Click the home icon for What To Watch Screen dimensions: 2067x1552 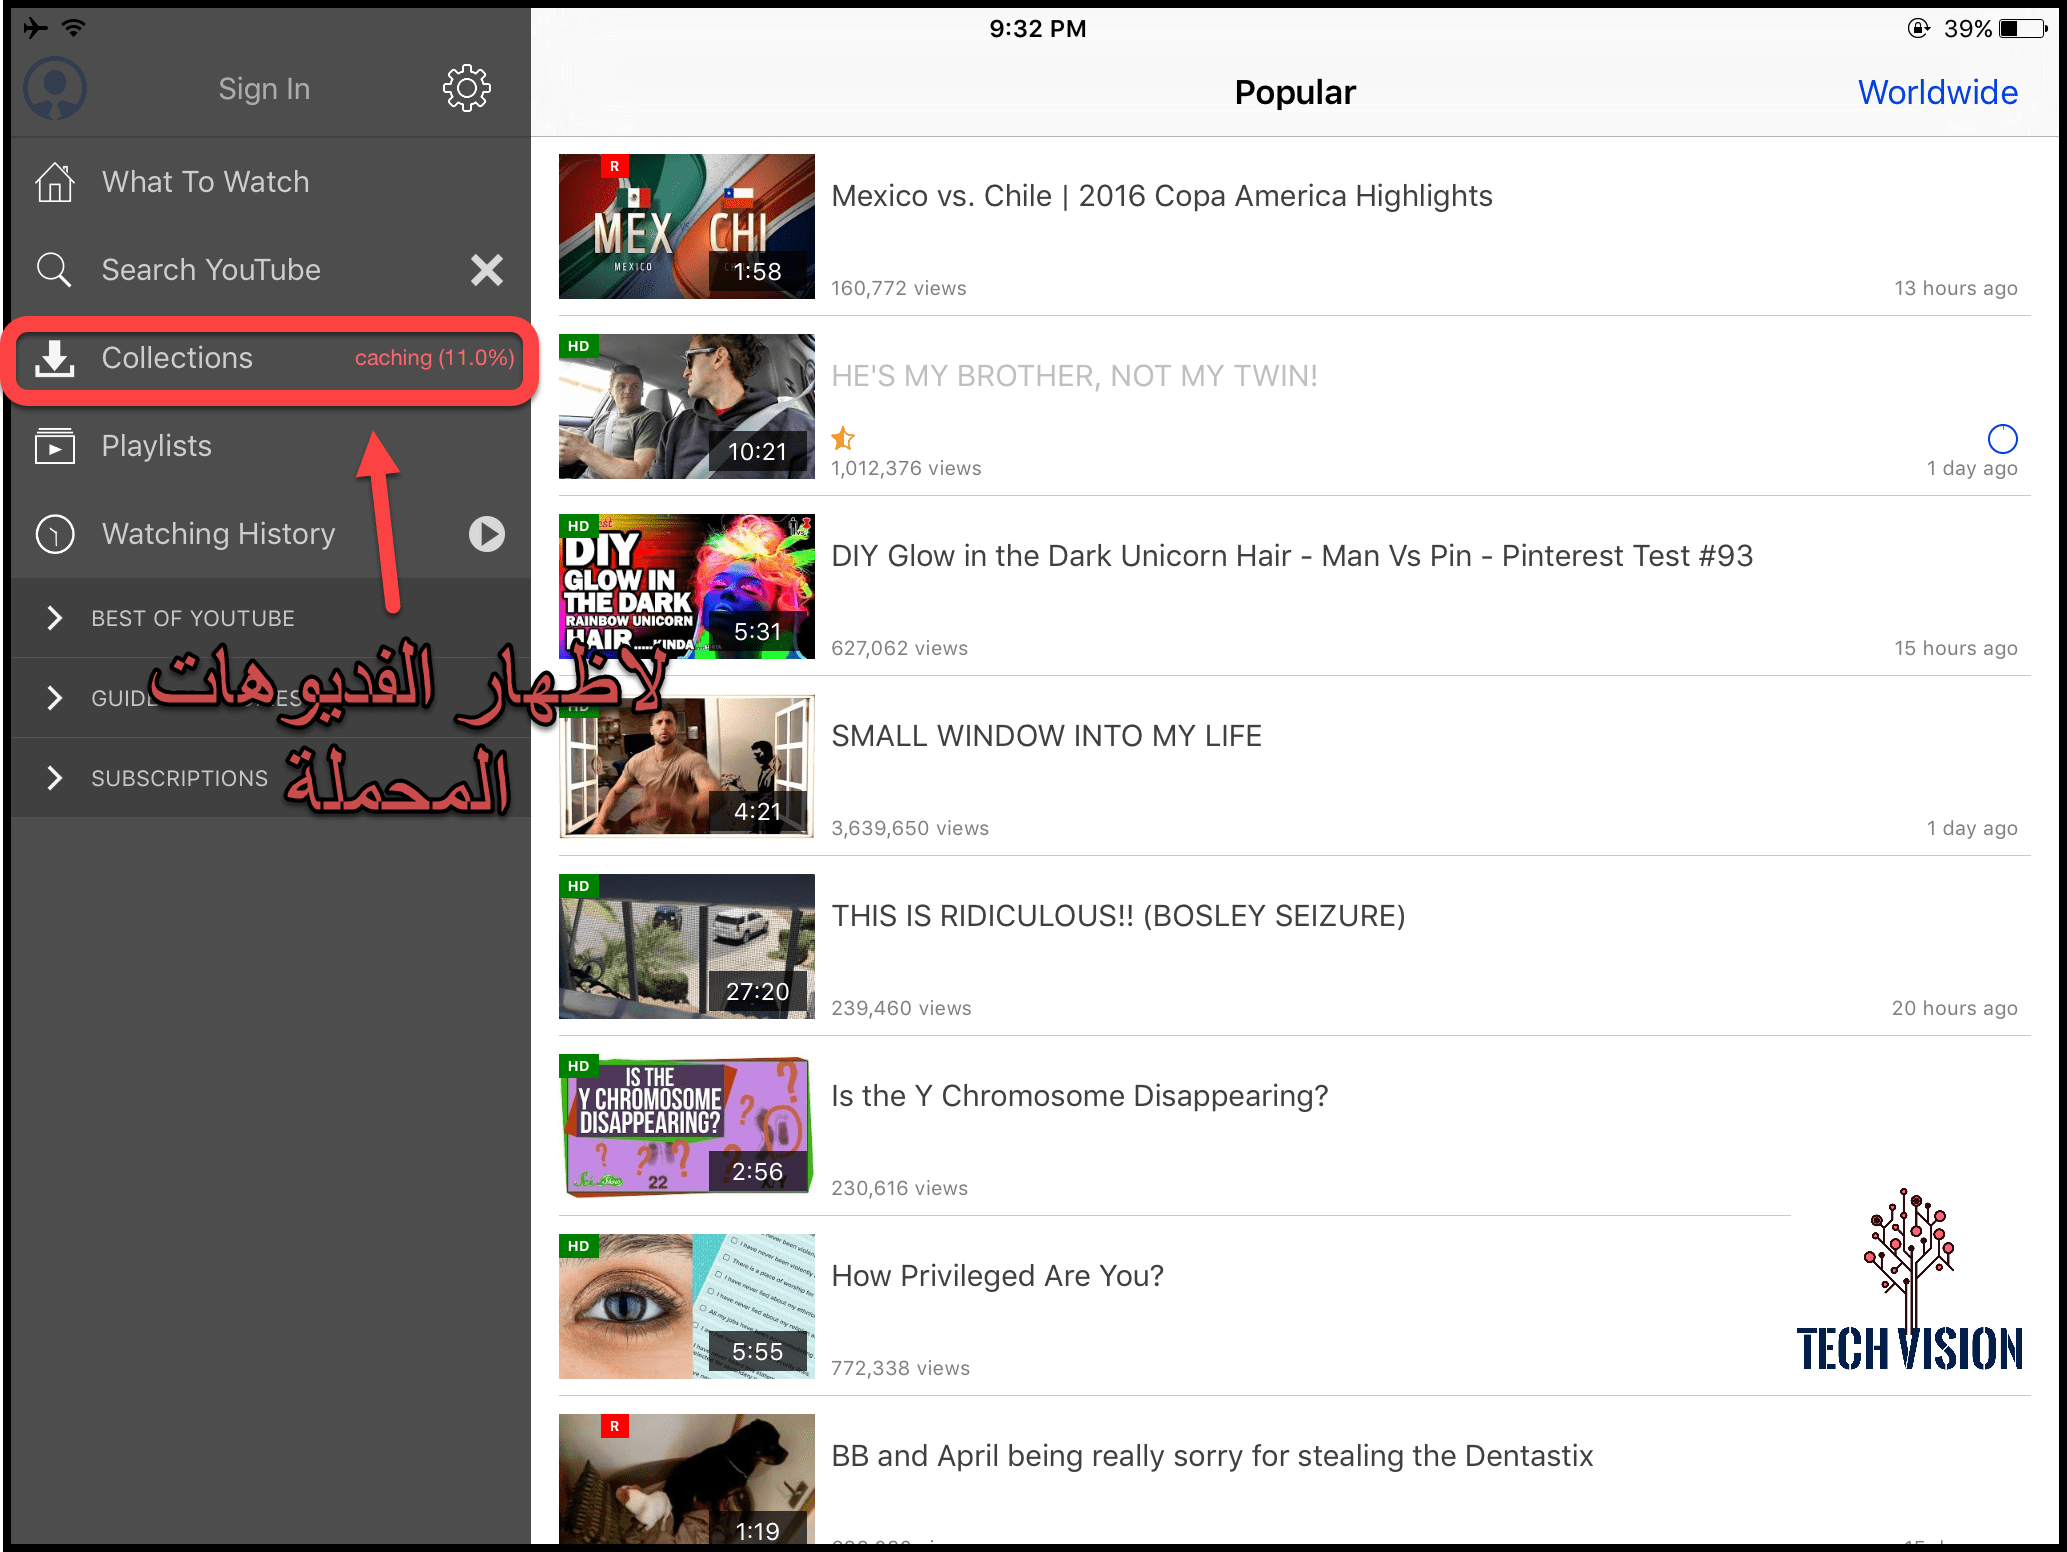55,182
